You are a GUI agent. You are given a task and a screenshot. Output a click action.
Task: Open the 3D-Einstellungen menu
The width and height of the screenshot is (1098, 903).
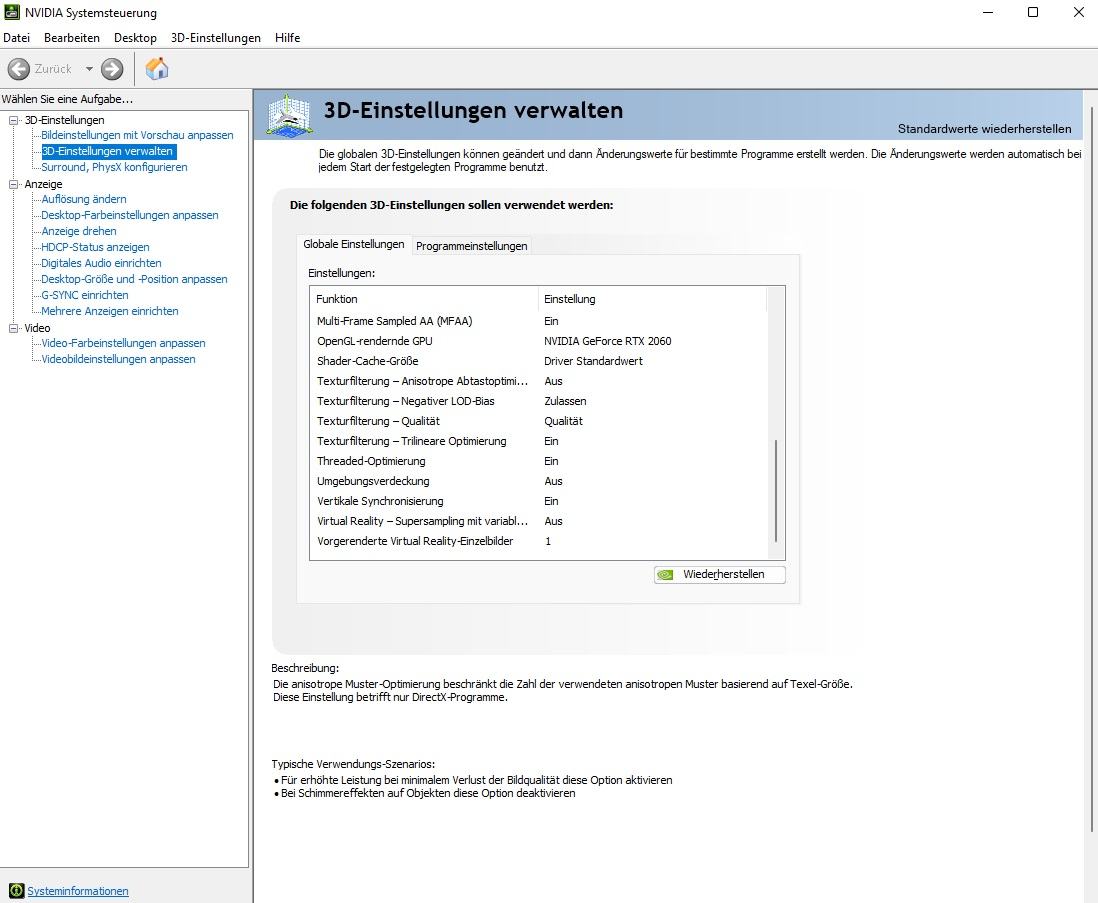(x=216, y=38)
